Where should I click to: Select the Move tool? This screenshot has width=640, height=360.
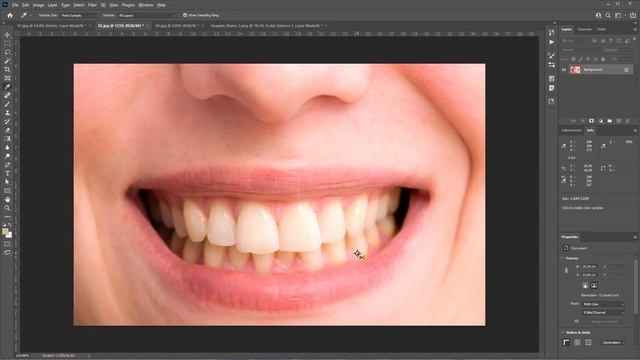point(7,35)
